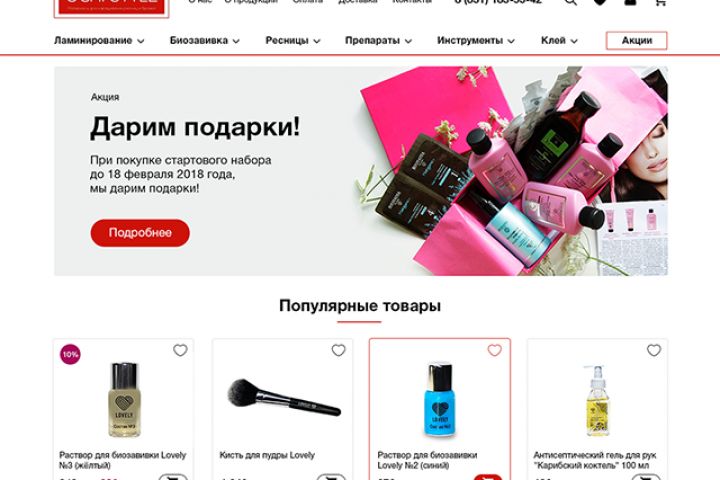Image resolution: width=720 pixels, height=480 pixels.
Task: Open the Кисть для пудры Lovely product image
Action: [x=284, y=399]
